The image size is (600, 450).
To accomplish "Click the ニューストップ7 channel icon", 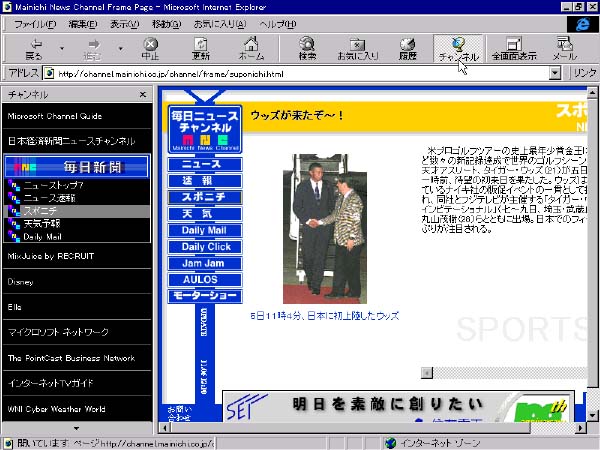I will click(14, 186).
